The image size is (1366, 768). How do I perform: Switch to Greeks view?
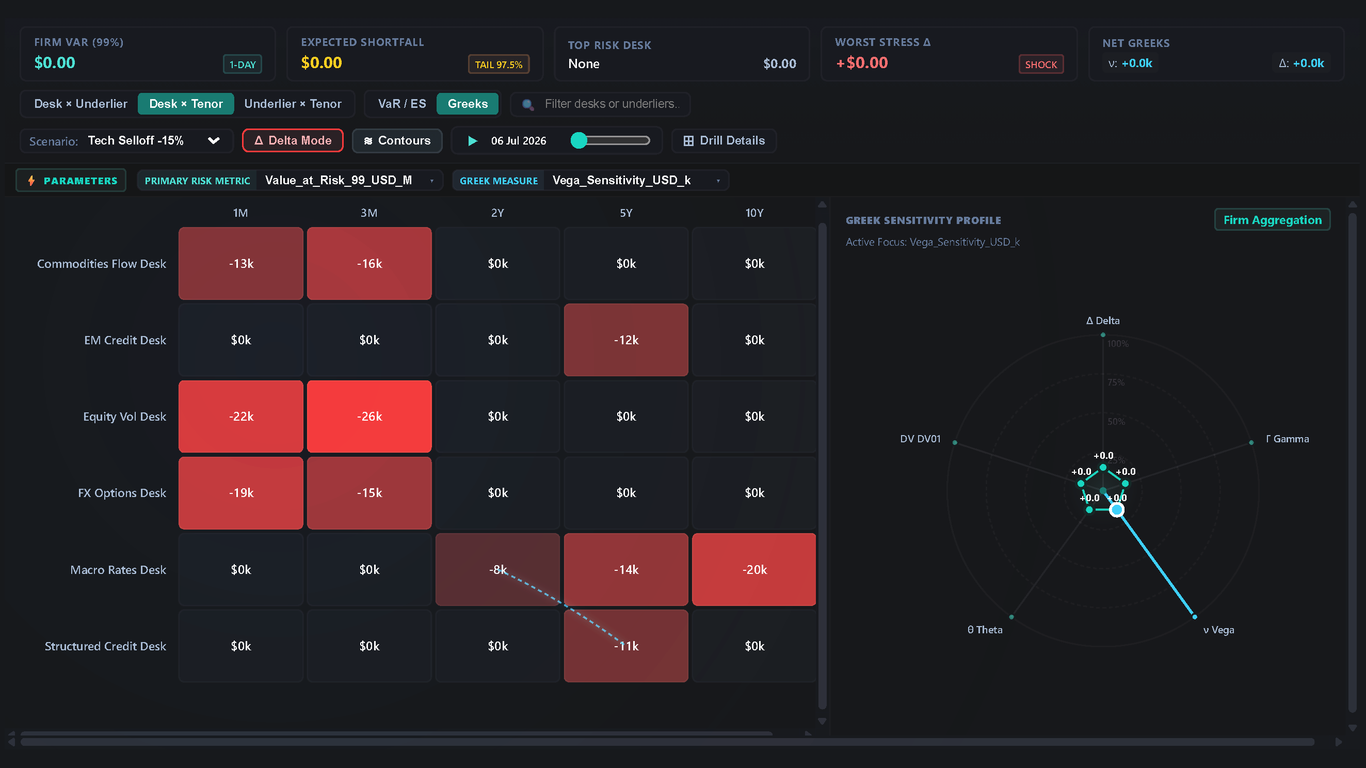pyautogui.click(x=468, y=104)
